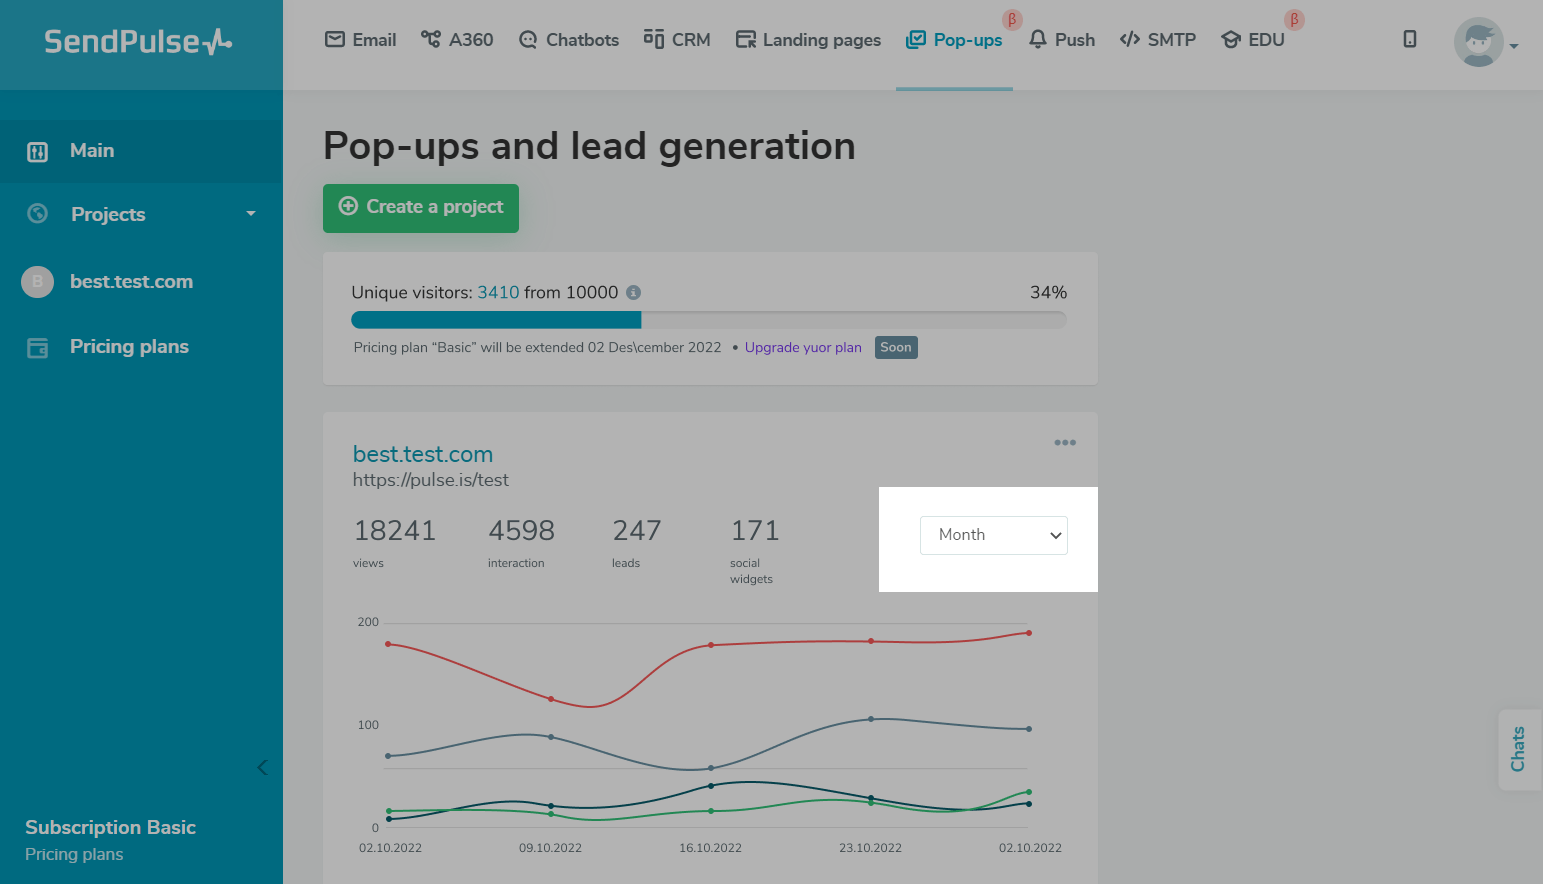Click the Soon badge
This screenshot has height=884, width=1543.
pyautogui.click(x=896, y=347)
